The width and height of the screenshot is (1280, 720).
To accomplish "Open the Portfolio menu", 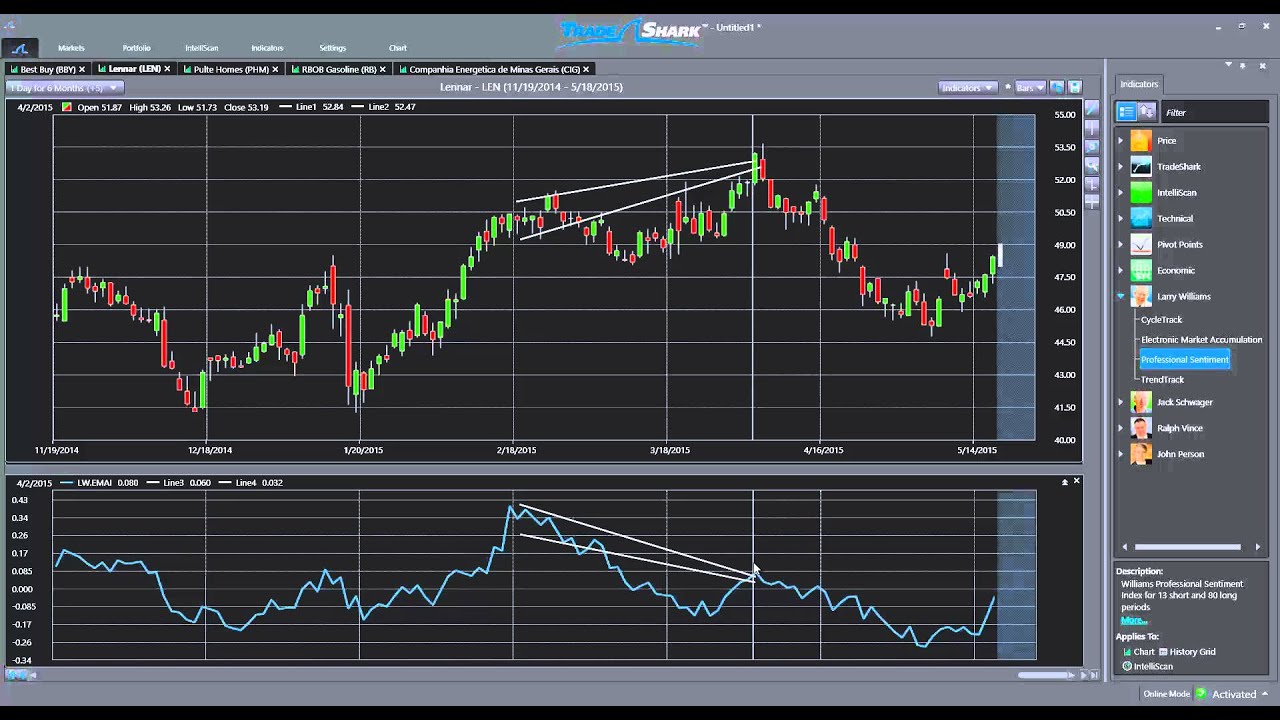I will point(137,48).
